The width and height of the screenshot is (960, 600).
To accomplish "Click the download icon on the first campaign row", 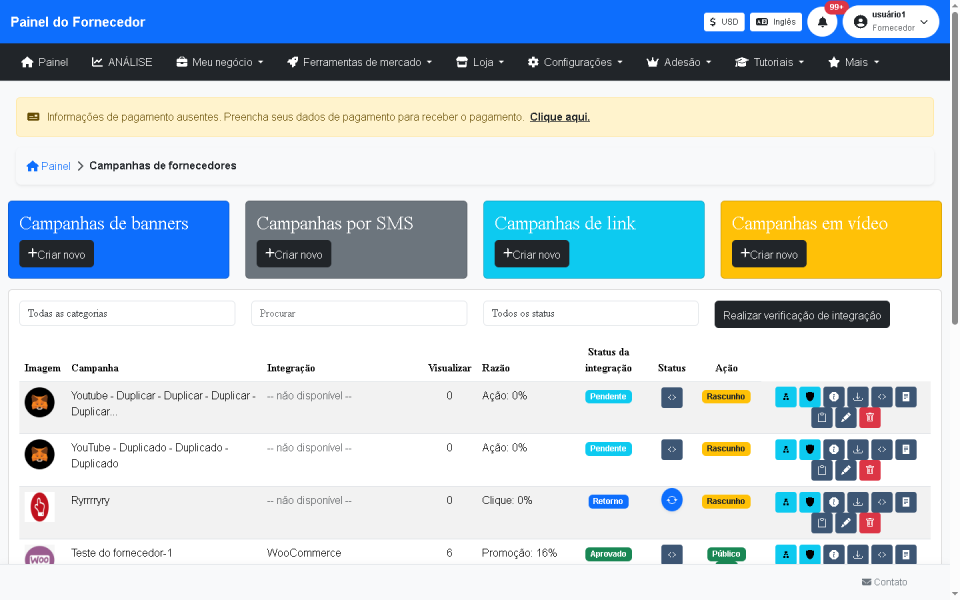I will click(857, 396).
